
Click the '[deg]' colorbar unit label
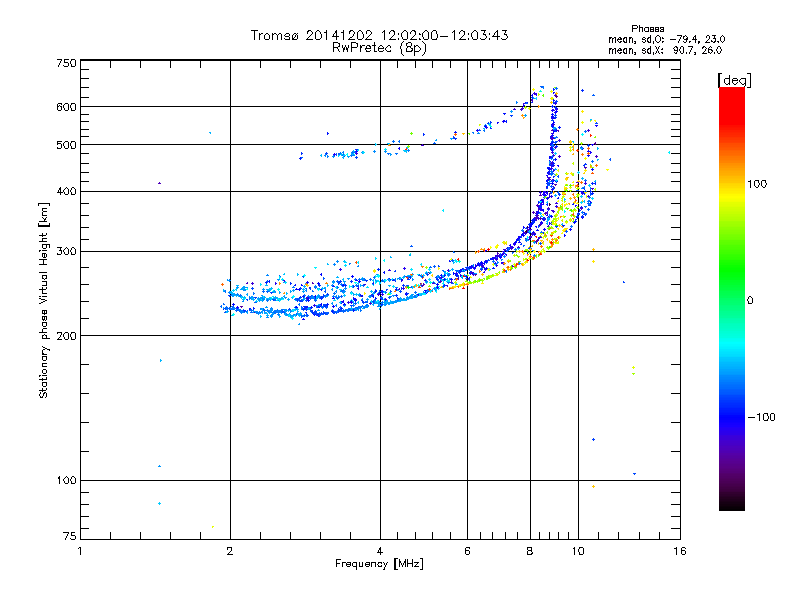(x=734, y=80)
